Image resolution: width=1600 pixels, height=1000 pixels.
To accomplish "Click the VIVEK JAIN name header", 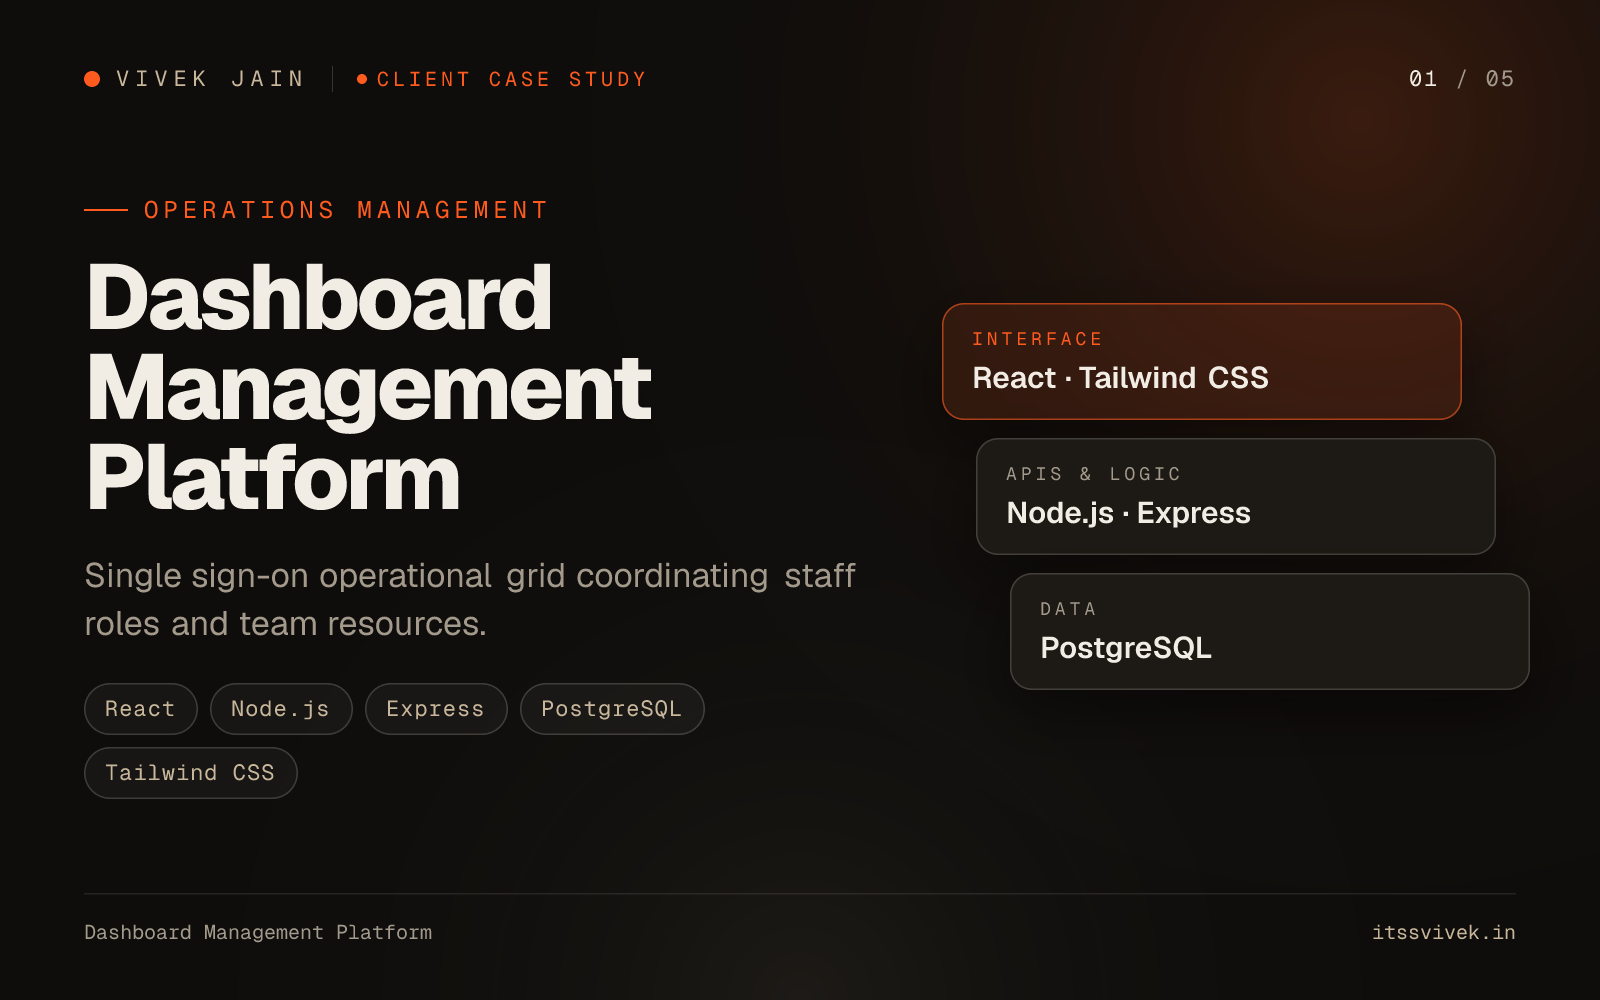I will tap(211, 79).
